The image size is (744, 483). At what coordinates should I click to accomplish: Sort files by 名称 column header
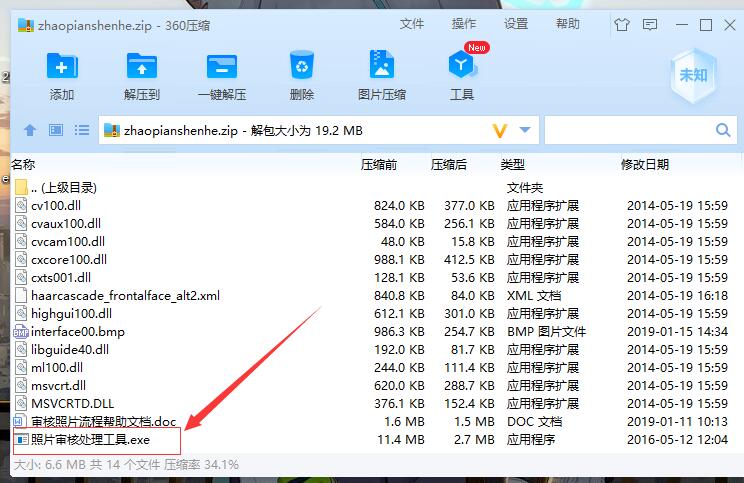[x=24, y=164]
